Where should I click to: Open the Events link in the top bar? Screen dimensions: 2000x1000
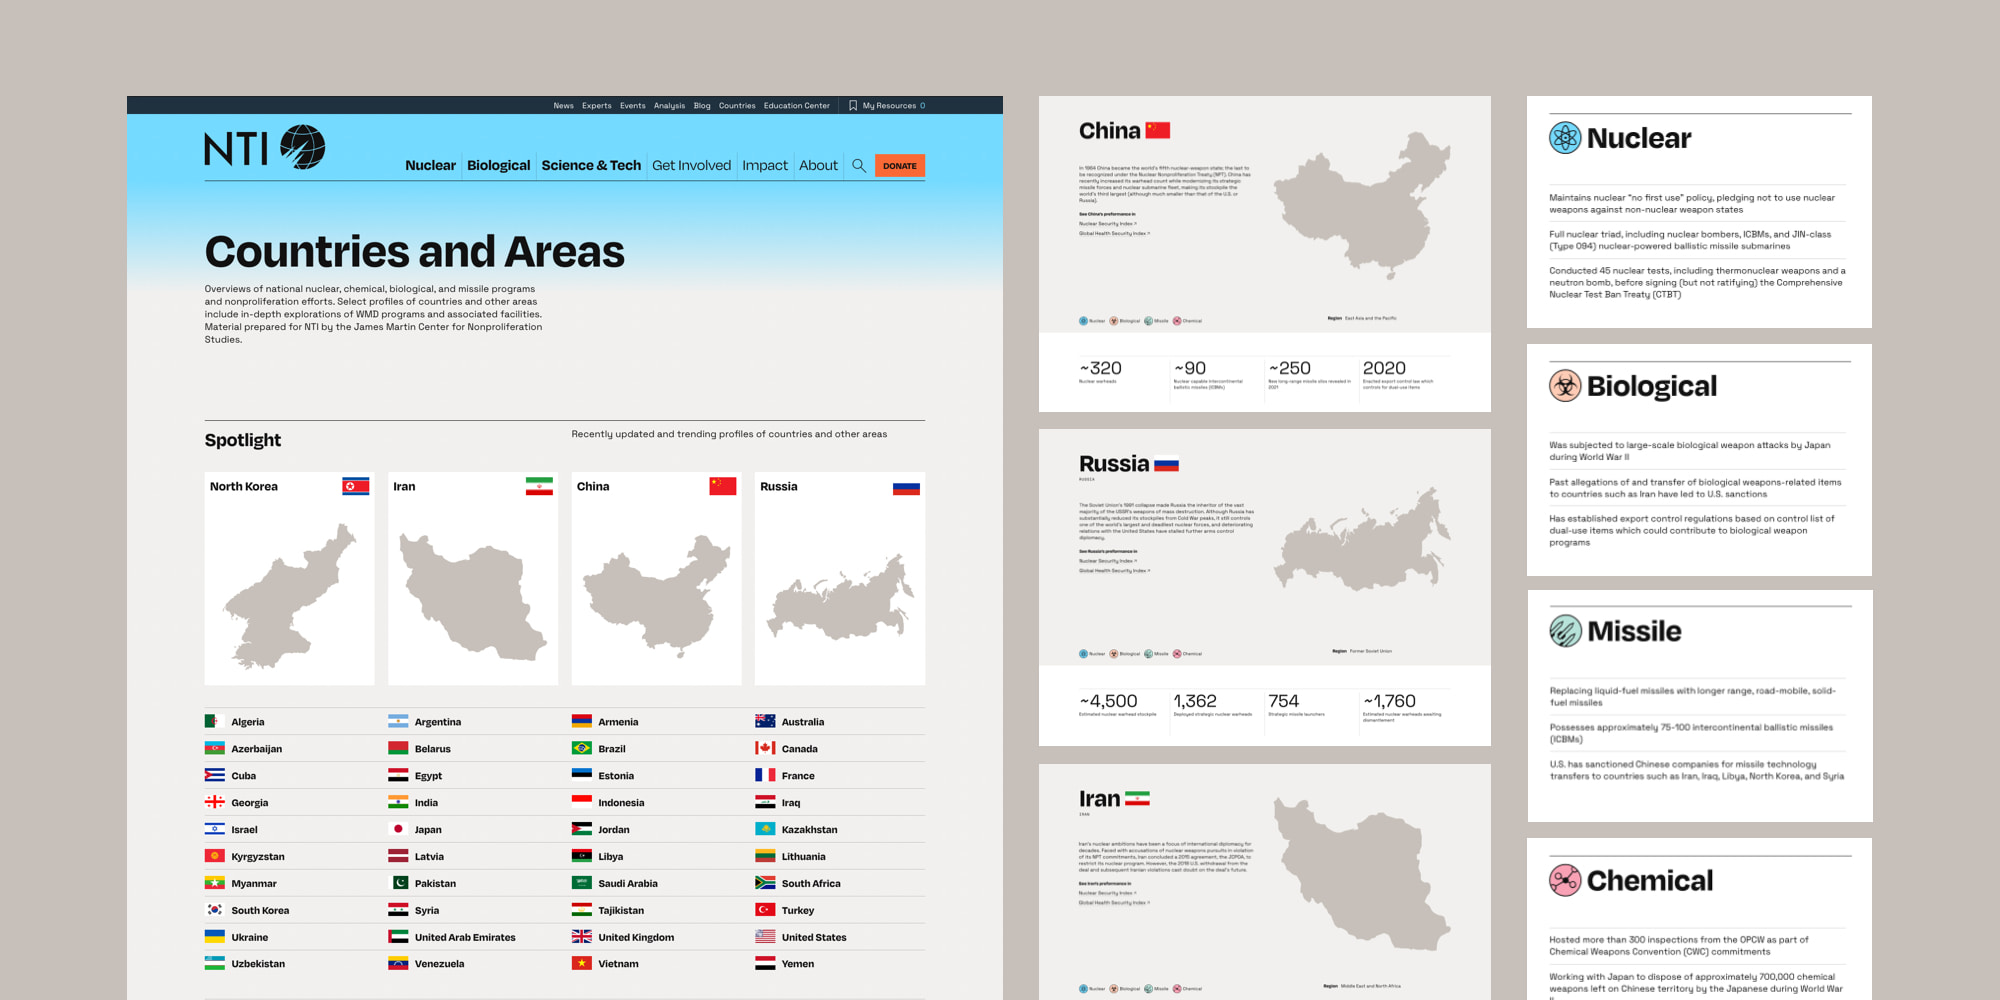pyautogui.click(x=632, y=106)
